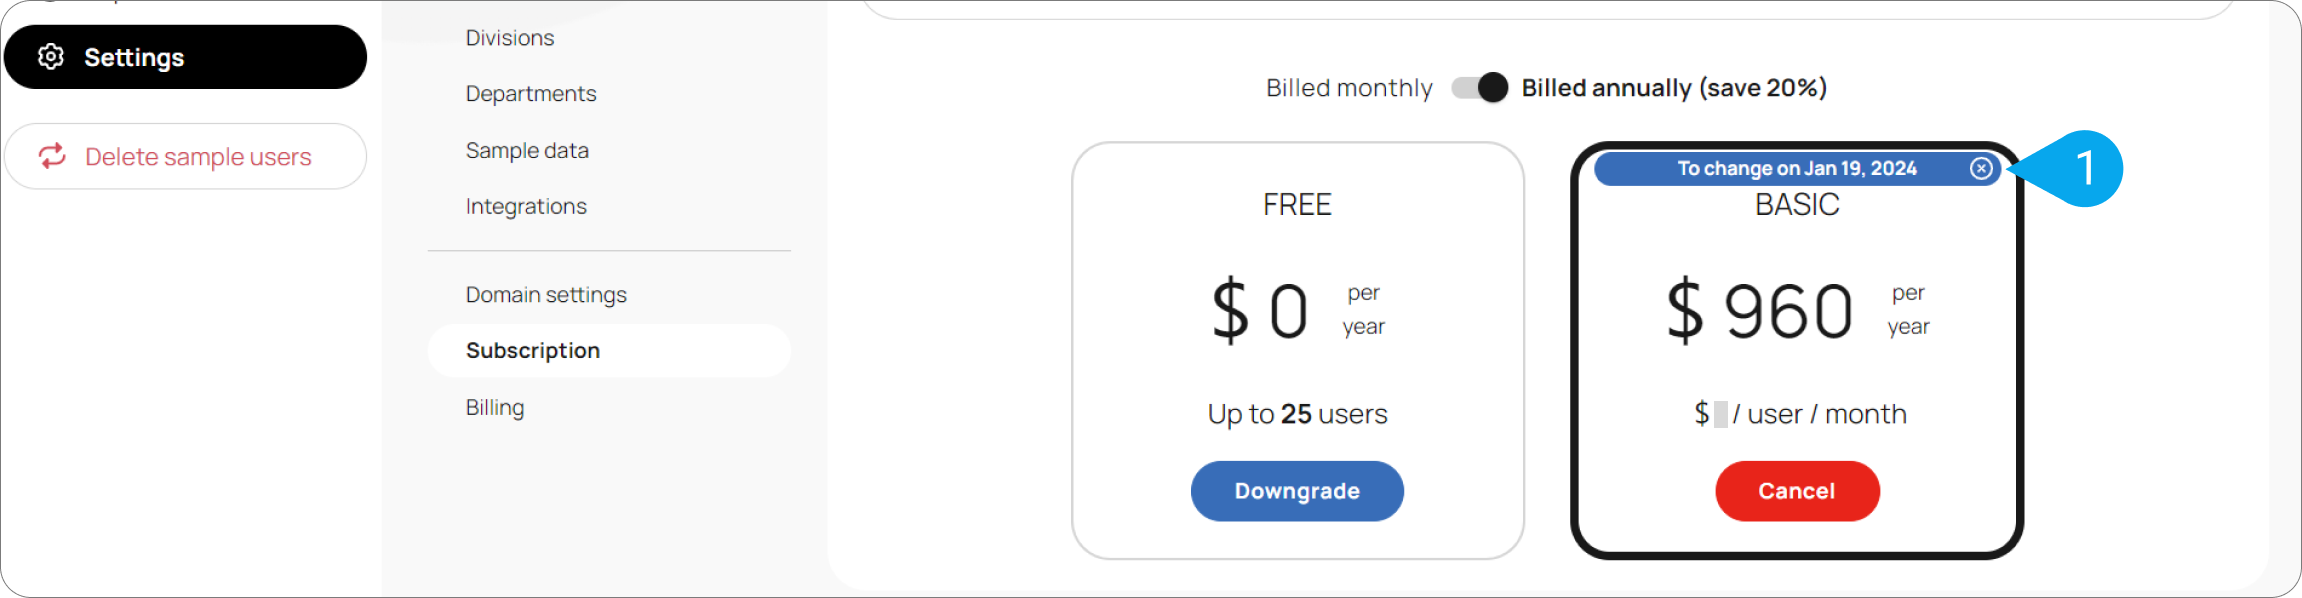
Task: Select the Subscription menu item
Action: tap(609, 351)
